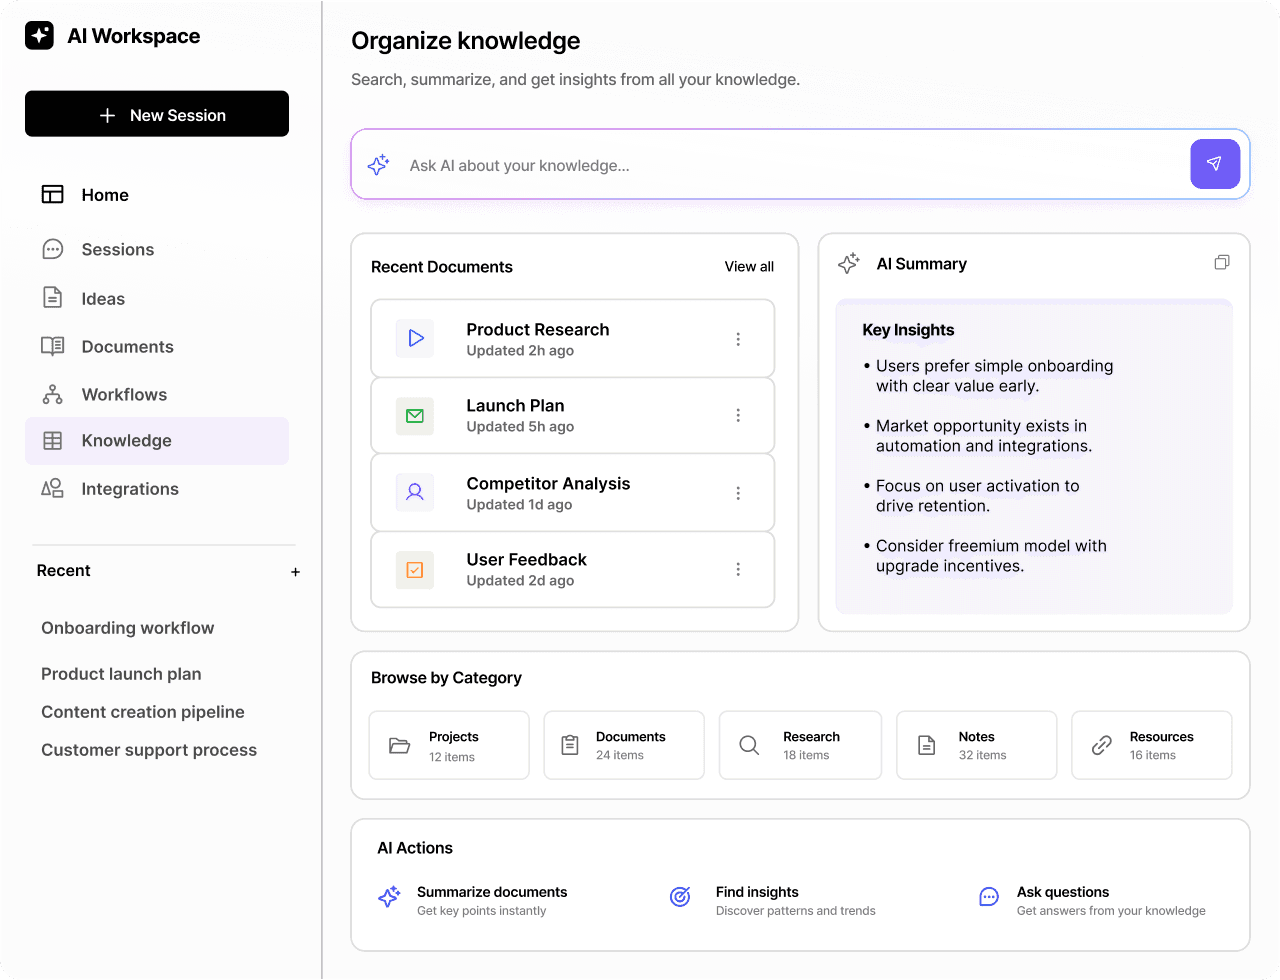Open the Product Research options menu
The height and width of the screenshot is (980, 1280).
click(x=738, y=339)
